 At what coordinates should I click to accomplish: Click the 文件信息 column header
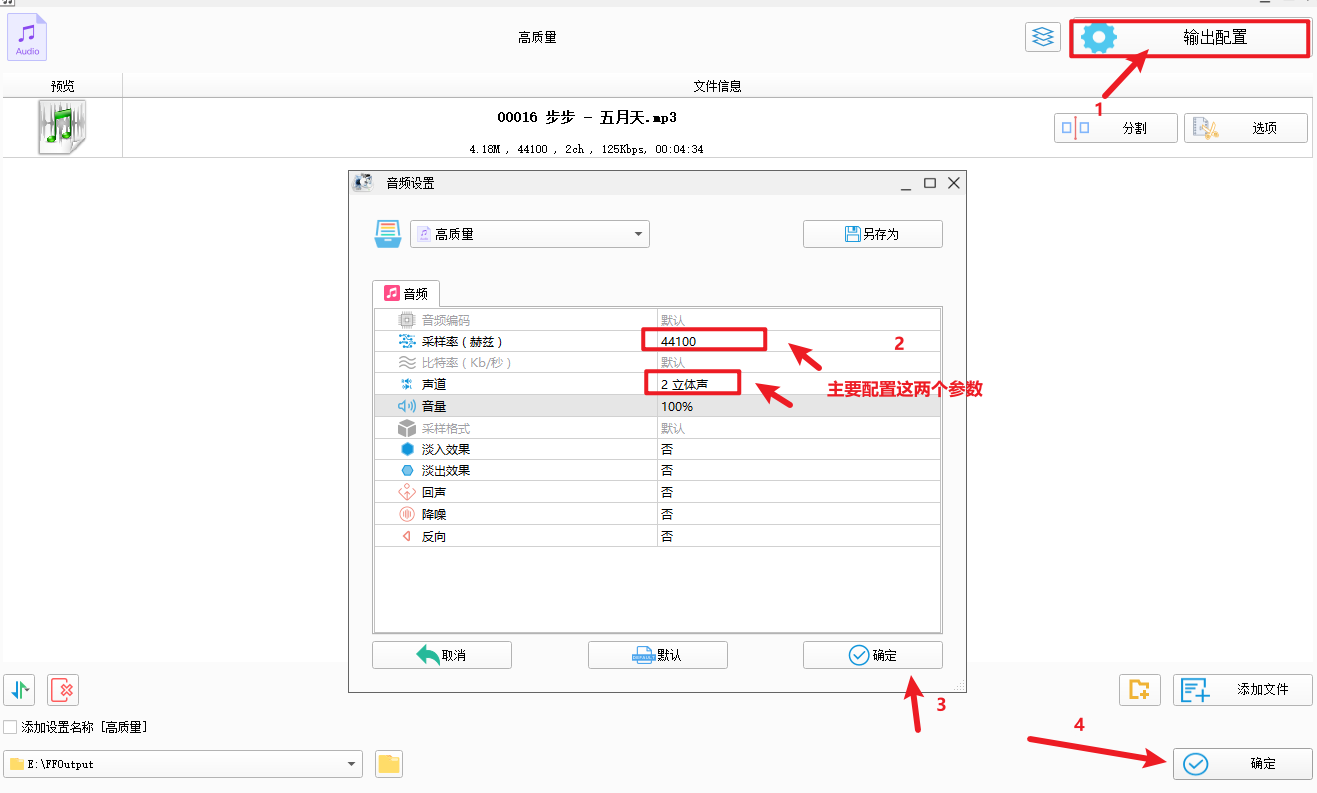pyautogui.click(x=717, y=86)
